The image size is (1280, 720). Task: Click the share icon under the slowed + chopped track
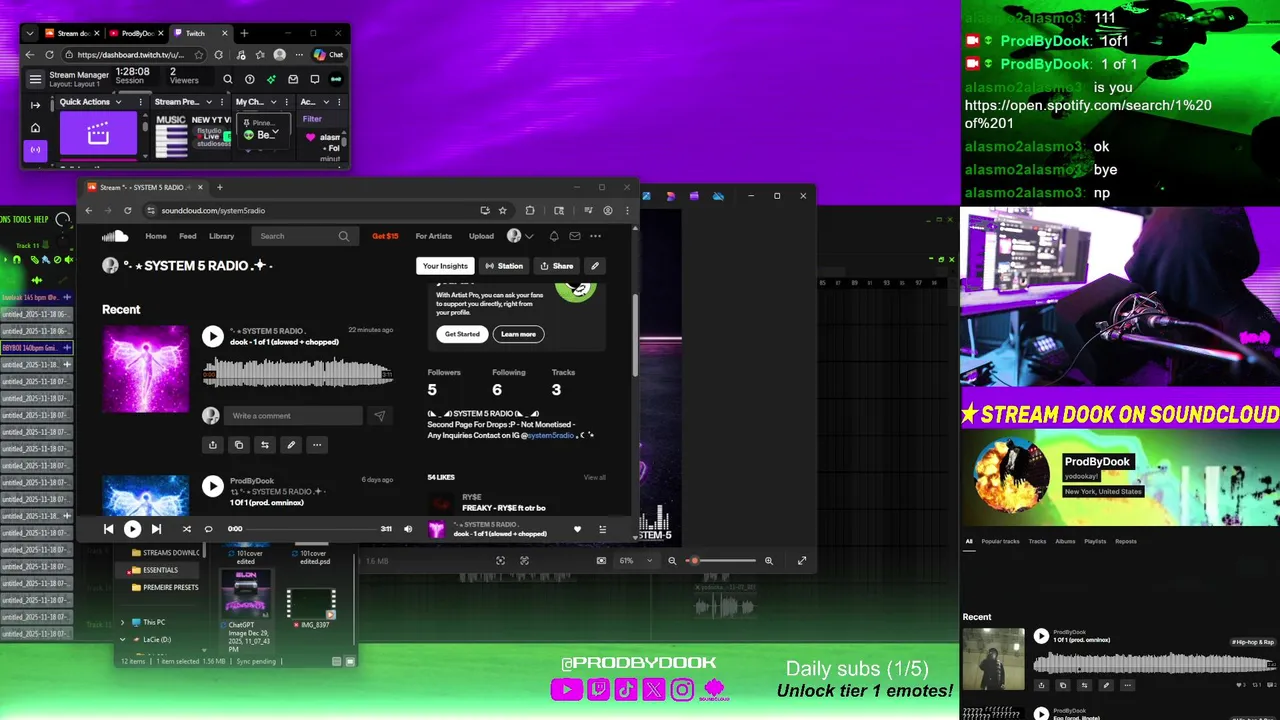(212, 445)
